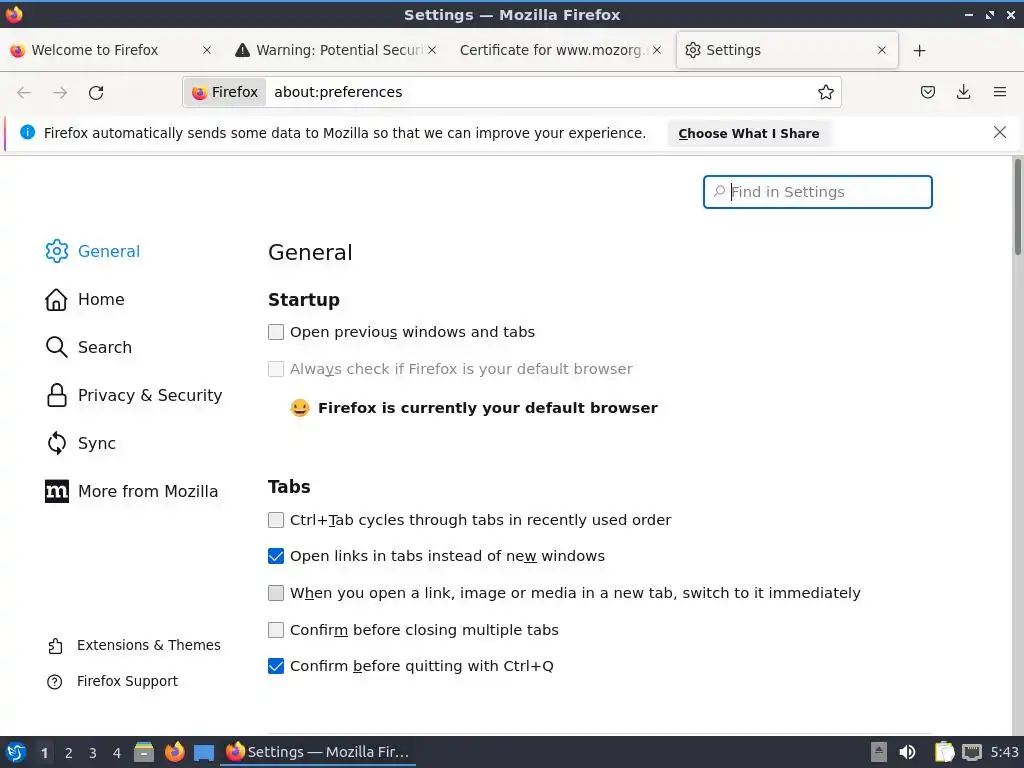Click the Firefox identity icon in address bar

pos(225,92)
